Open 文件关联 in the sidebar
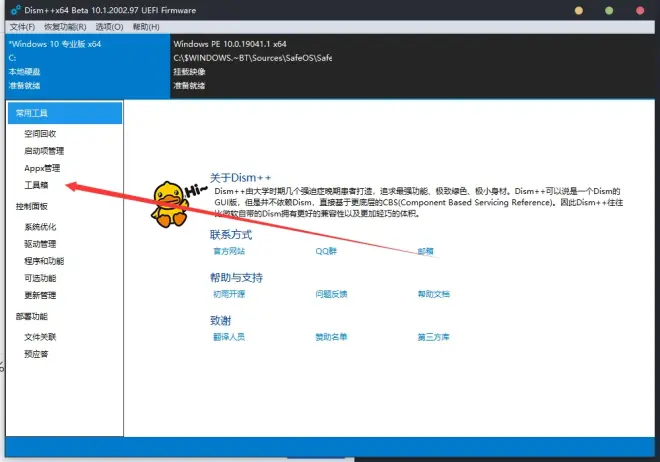This screenshot has height=462, width=660. pyautogui.click(x=40, y=337)
